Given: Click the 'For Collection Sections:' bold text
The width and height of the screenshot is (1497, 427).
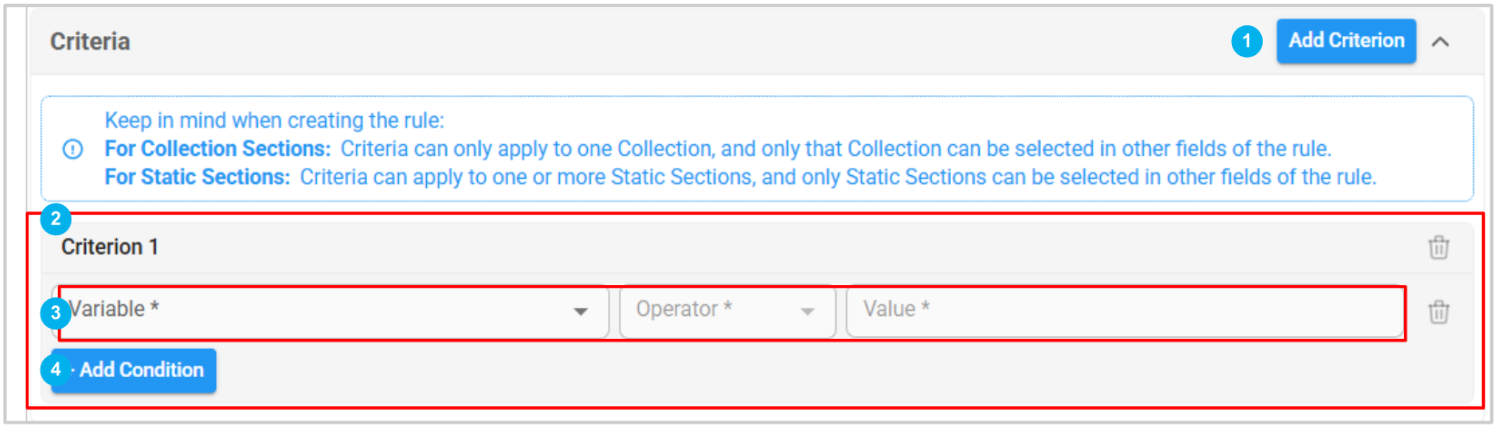Looking at the screenshot, I should [x=219, y=150].
